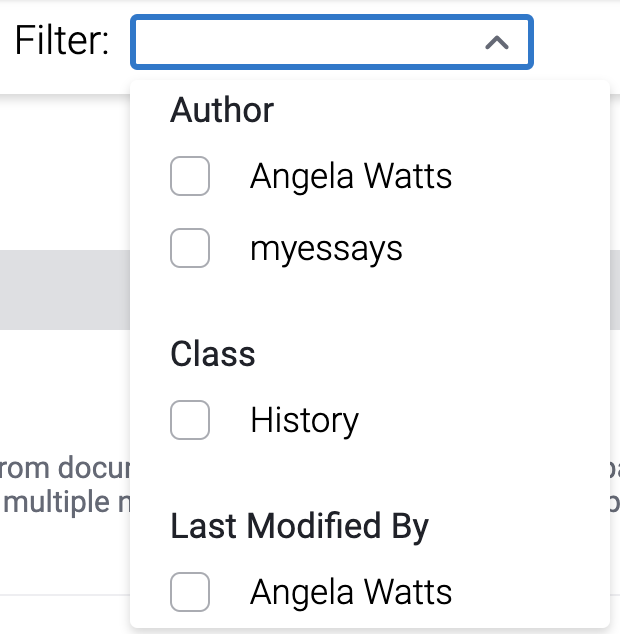The image size is (620, 634).
Task: Collapse the Filter dropdown with chevron arrow
Action: (497, 42)
